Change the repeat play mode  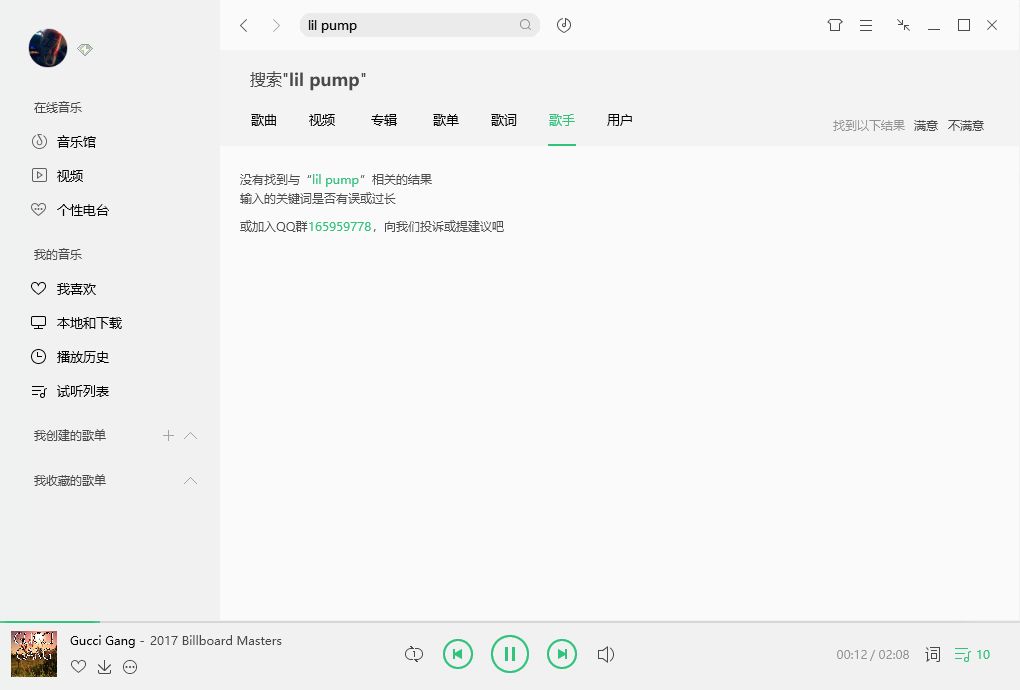click(x=413, y=654)
